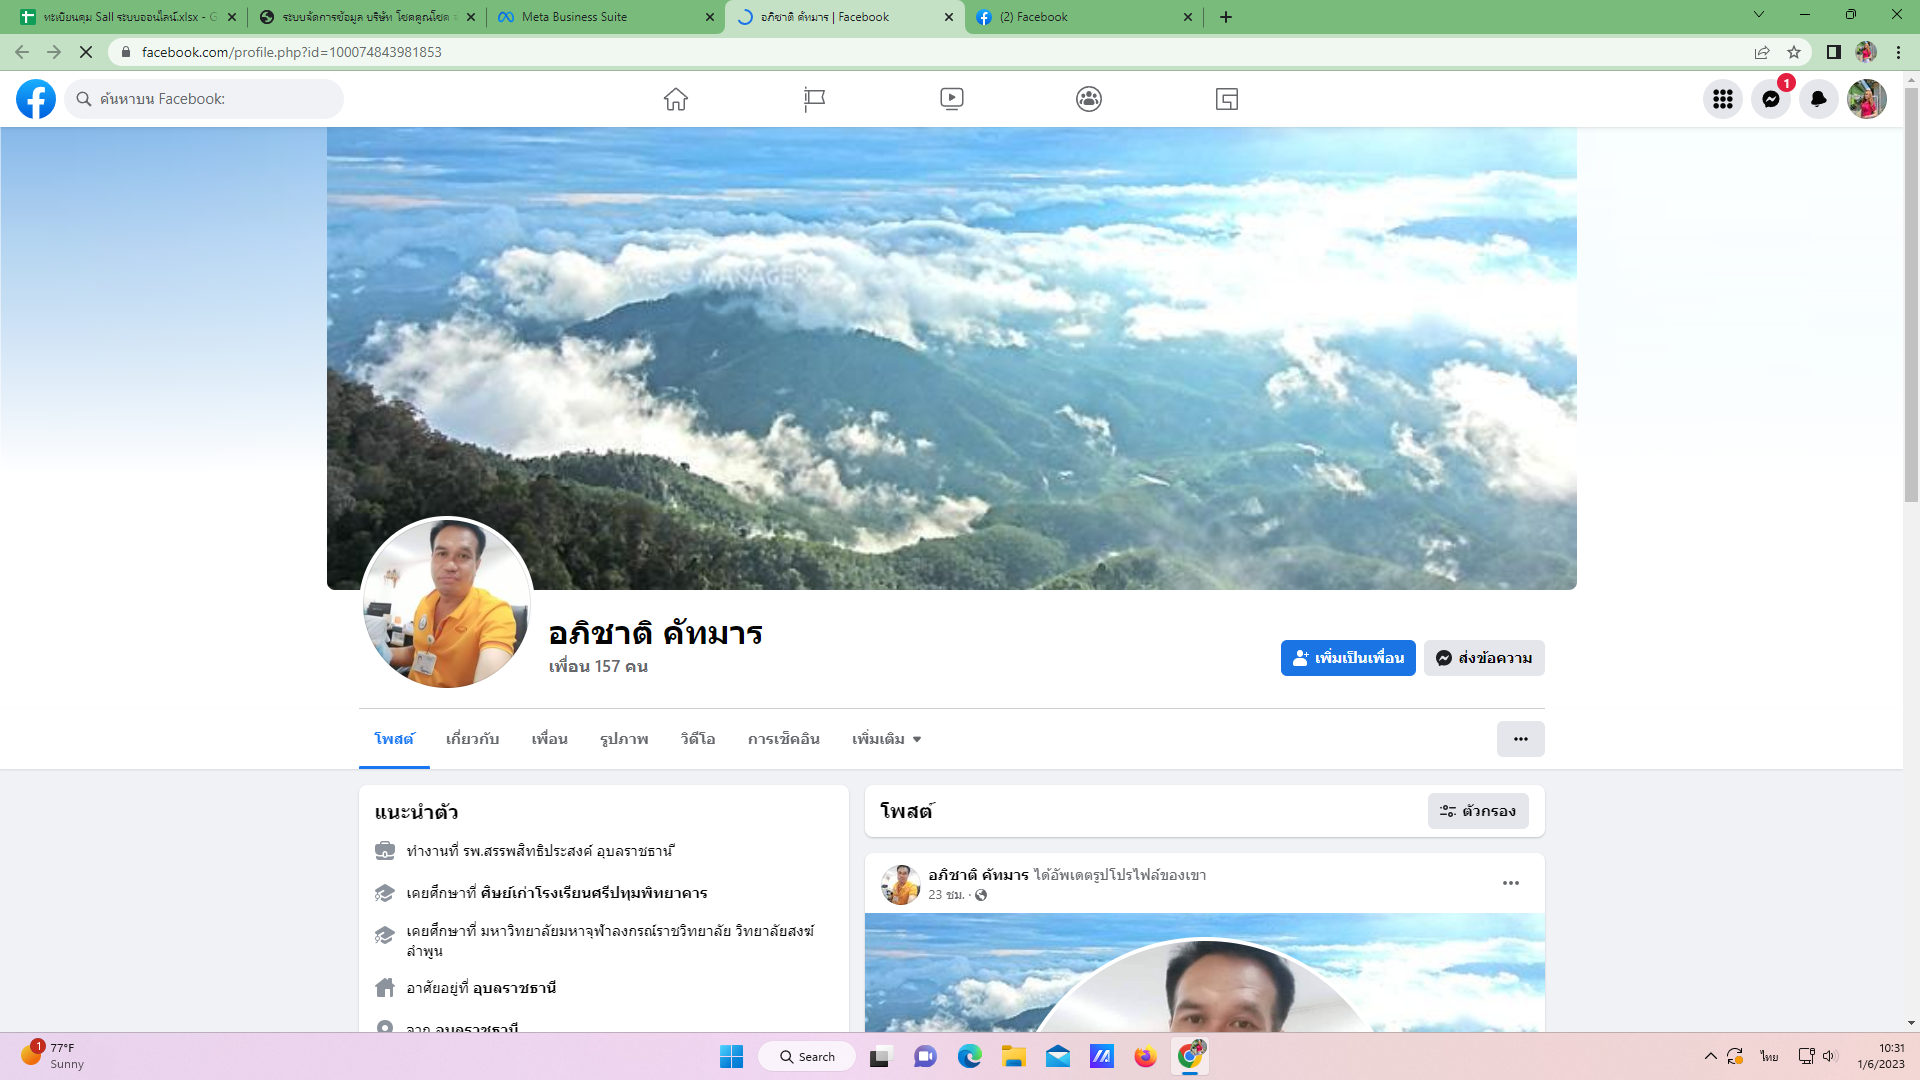This screenshot has height=1080, width=1920.
Task: Click the Facebook logo
Action: click(x=36, y=99)
